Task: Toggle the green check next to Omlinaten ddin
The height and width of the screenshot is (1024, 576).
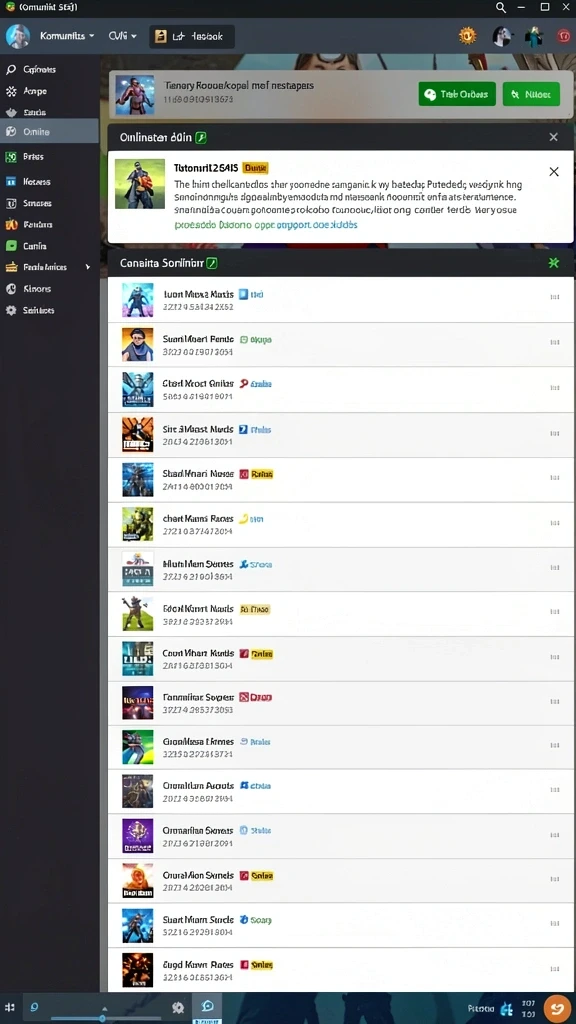Action: tap(202, 137)
